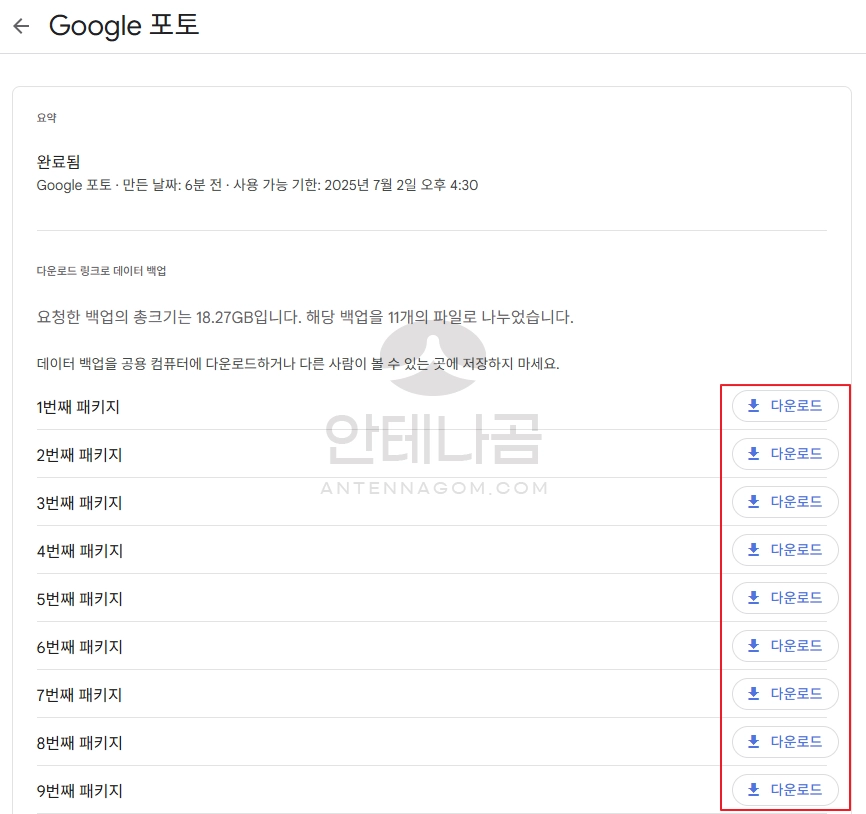The width and height of the screenshot is (866, 814).
Task: Start download of 5번째 패키지
Action: pyautogui.click(x=785, y=598)
